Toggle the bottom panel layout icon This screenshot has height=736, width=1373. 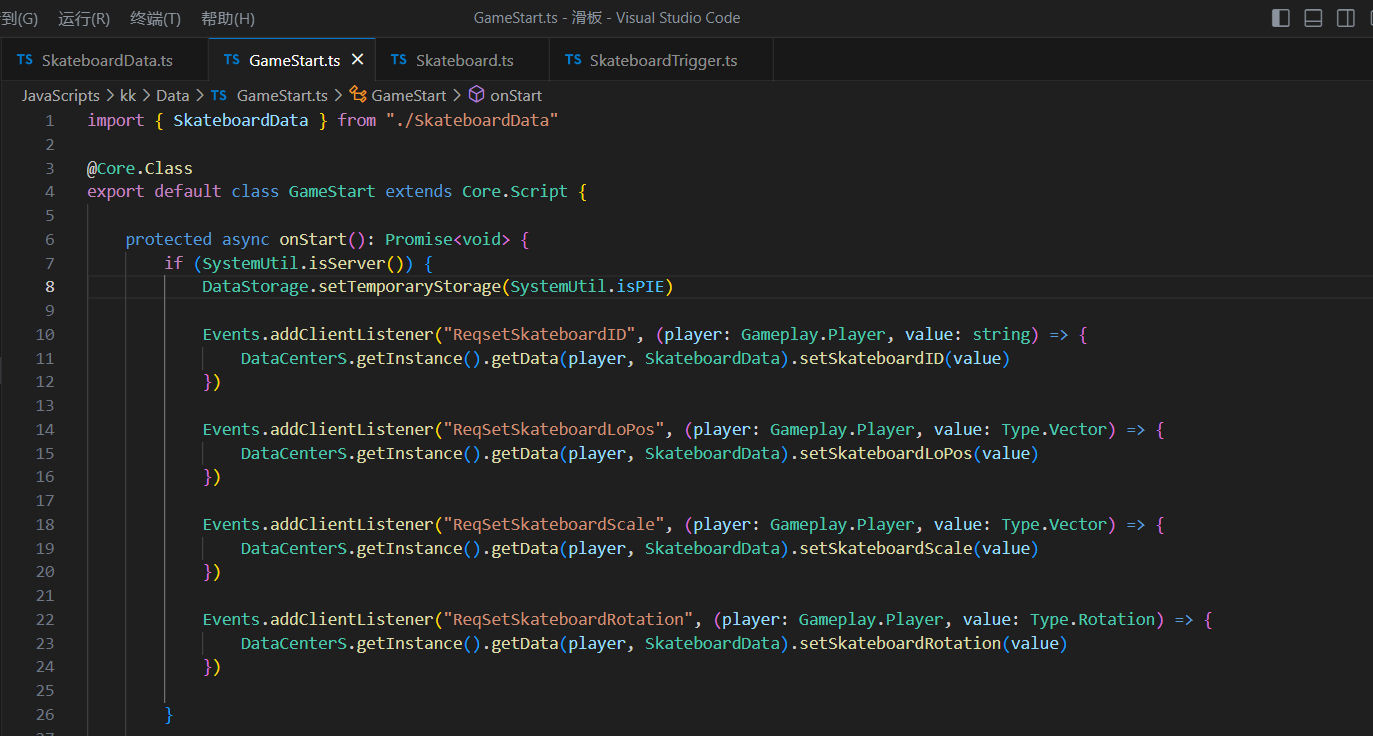pos(1314,18)
